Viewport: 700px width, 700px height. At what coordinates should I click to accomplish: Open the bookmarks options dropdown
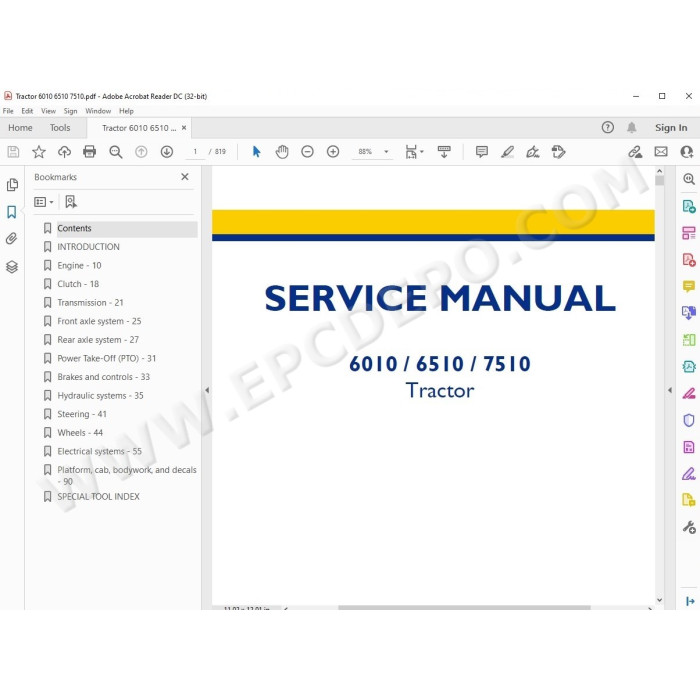(x=44, y=202)
